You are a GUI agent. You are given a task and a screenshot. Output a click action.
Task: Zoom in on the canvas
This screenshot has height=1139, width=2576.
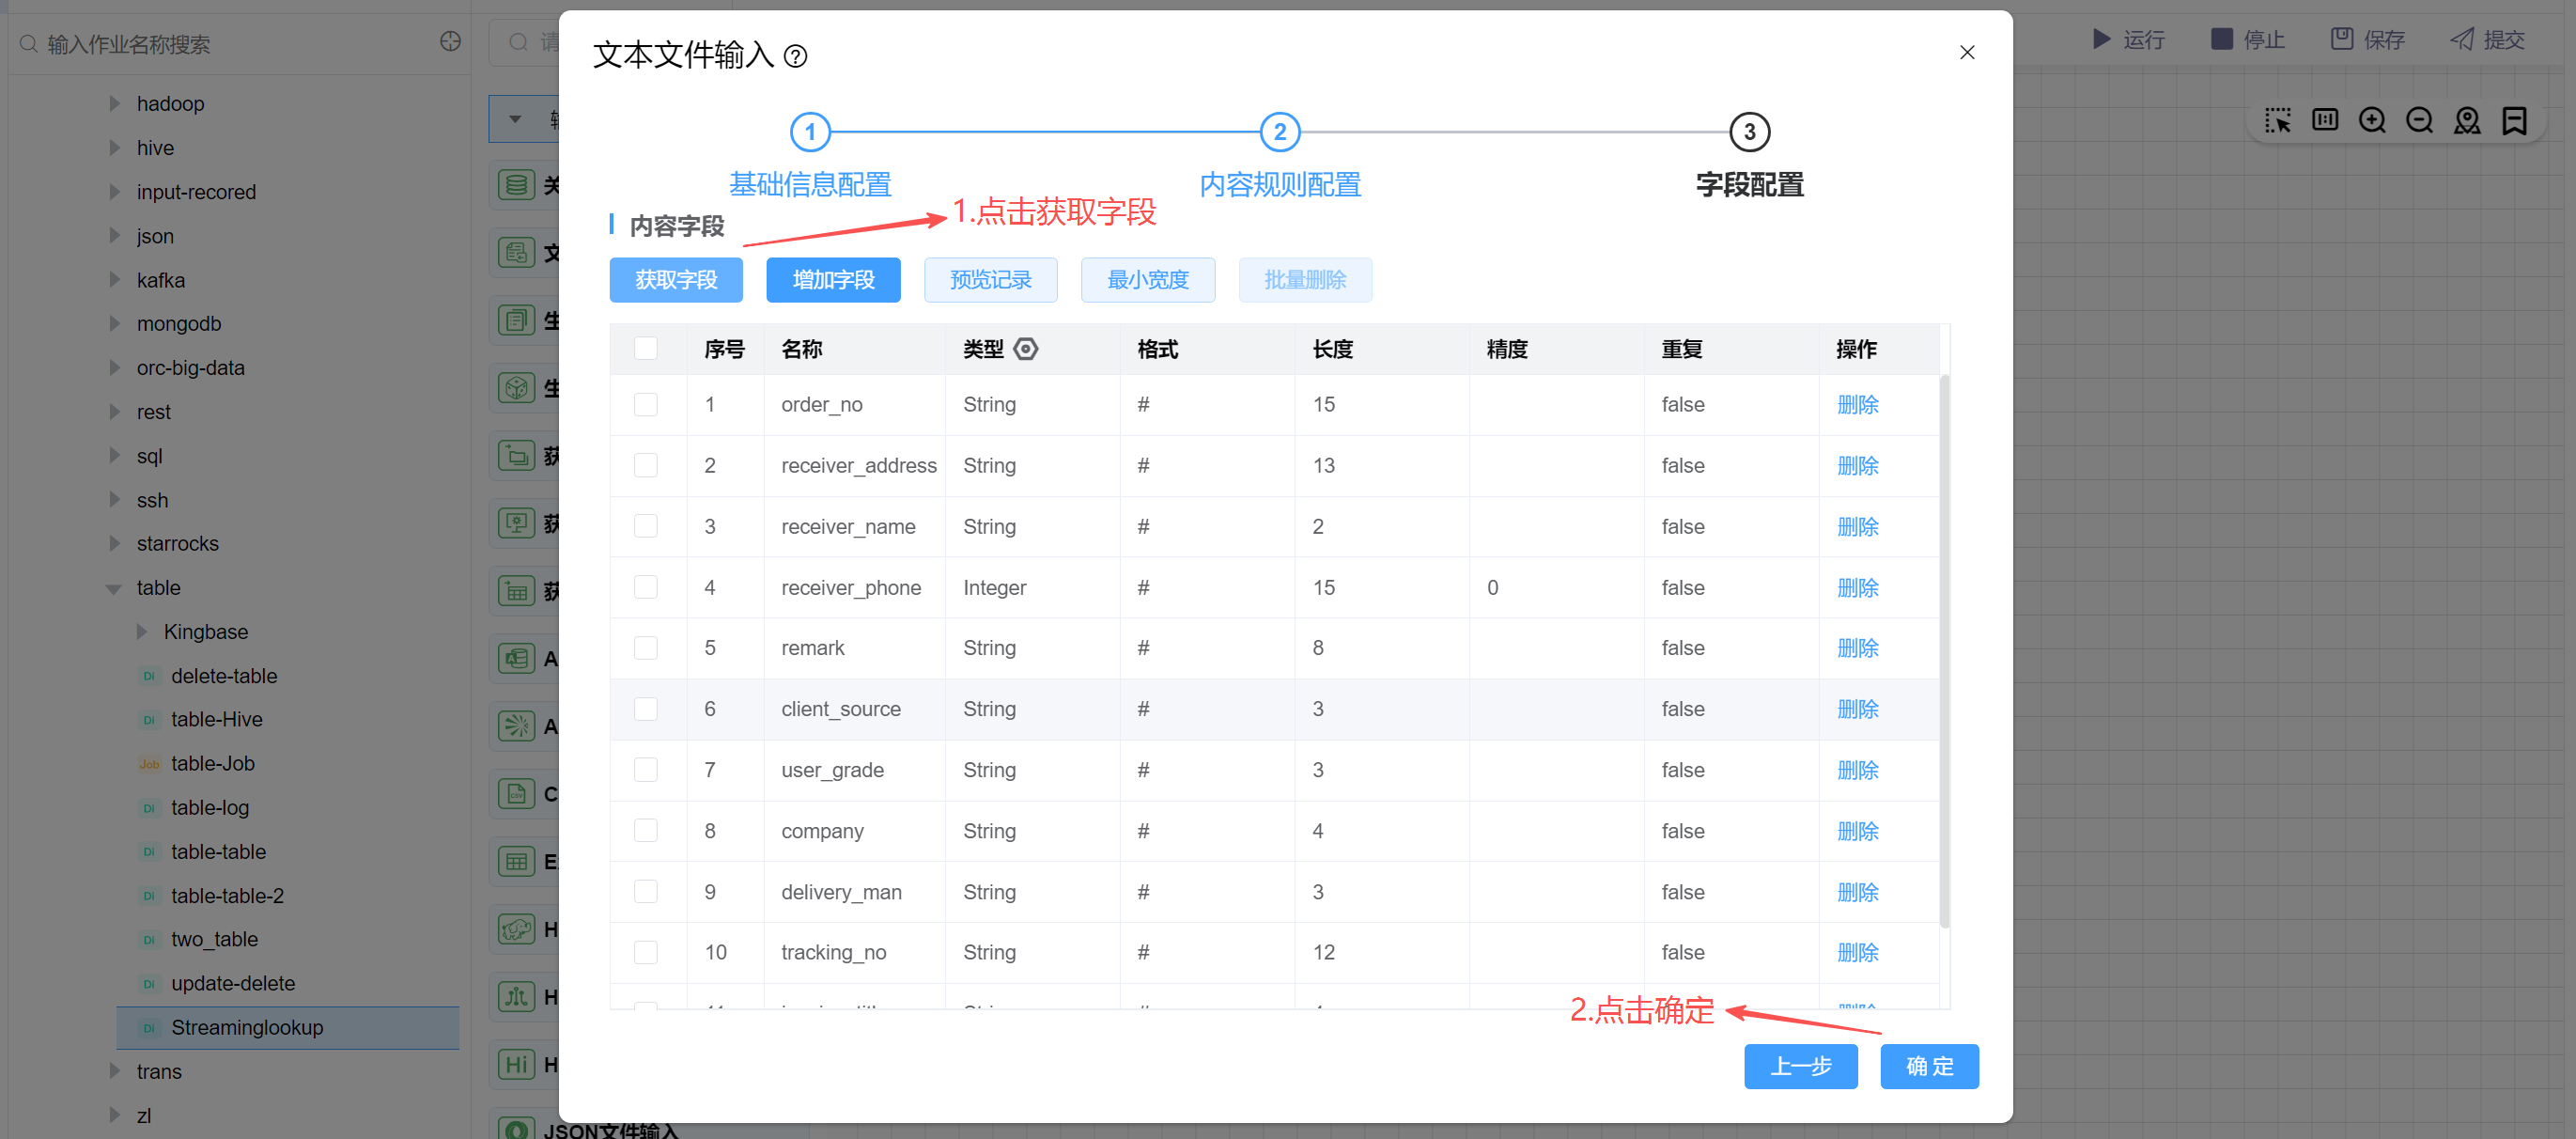coord(2372,121)
